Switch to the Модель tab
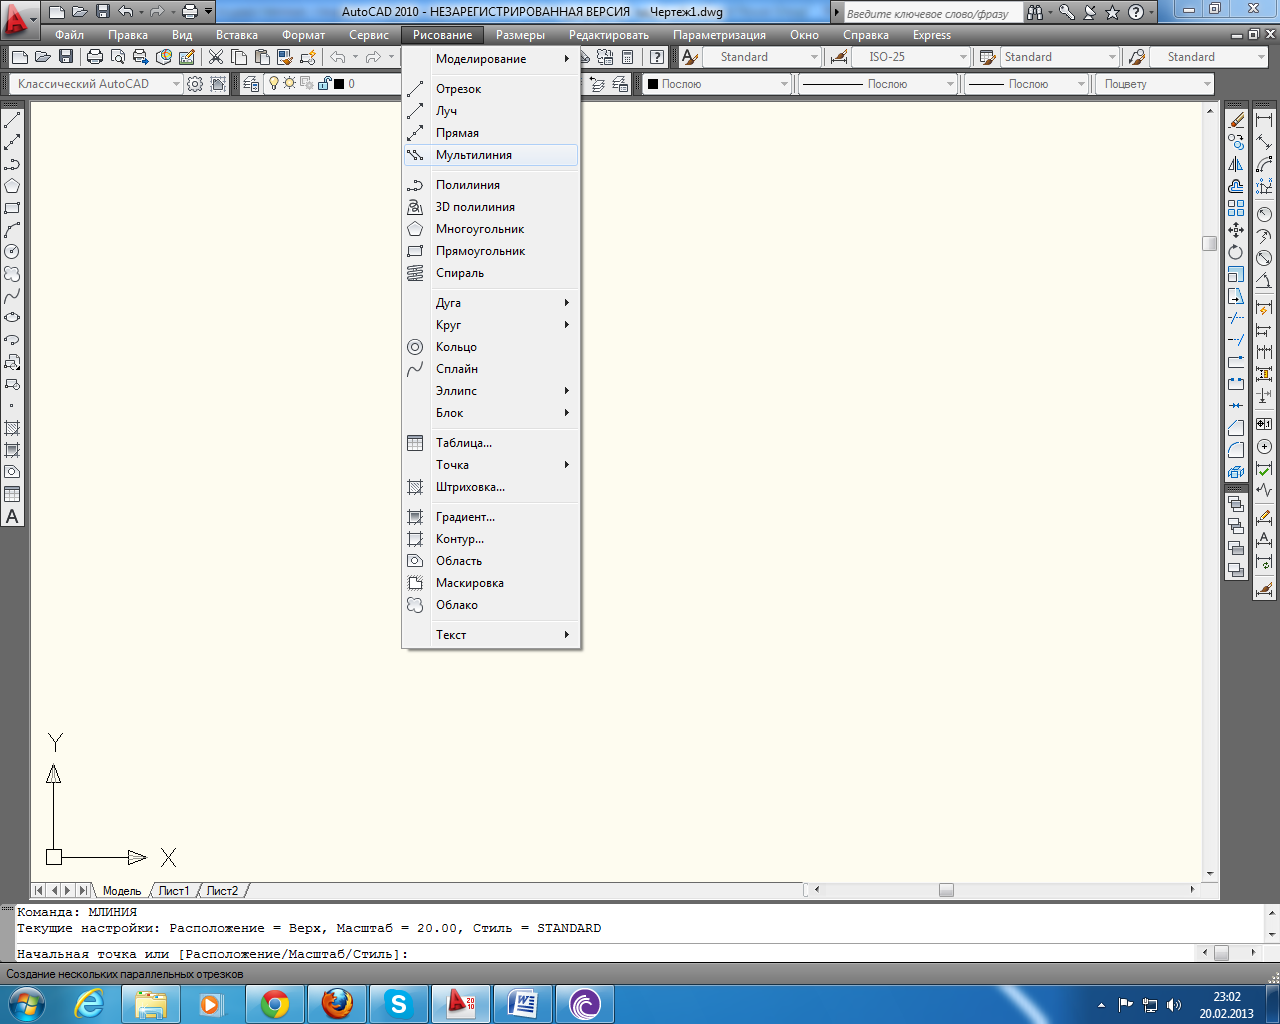This screenshot has width=1280, height=1024. (122, 890)
